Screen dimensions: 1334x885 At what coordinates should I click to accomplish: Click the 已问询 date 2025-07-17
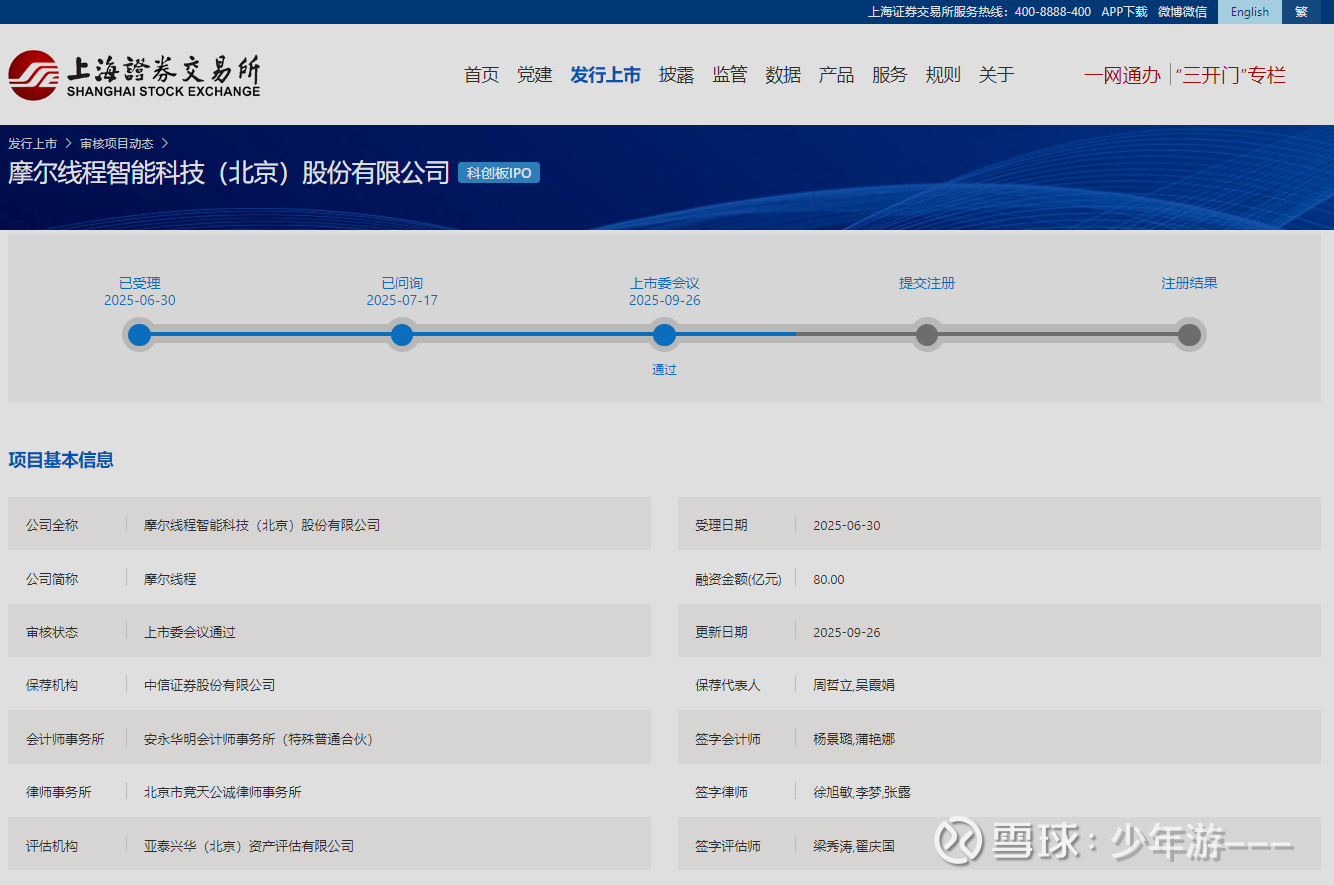pyautogui.click(x=402, y=301)
